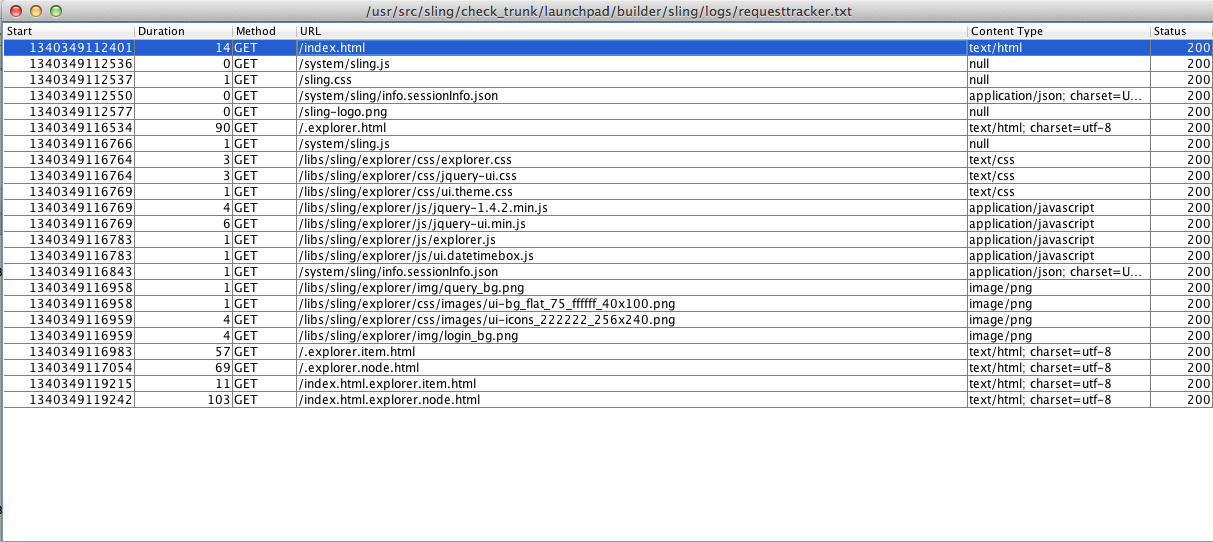Select the ui.datetimebox.js request row

(x=630, y=255)
